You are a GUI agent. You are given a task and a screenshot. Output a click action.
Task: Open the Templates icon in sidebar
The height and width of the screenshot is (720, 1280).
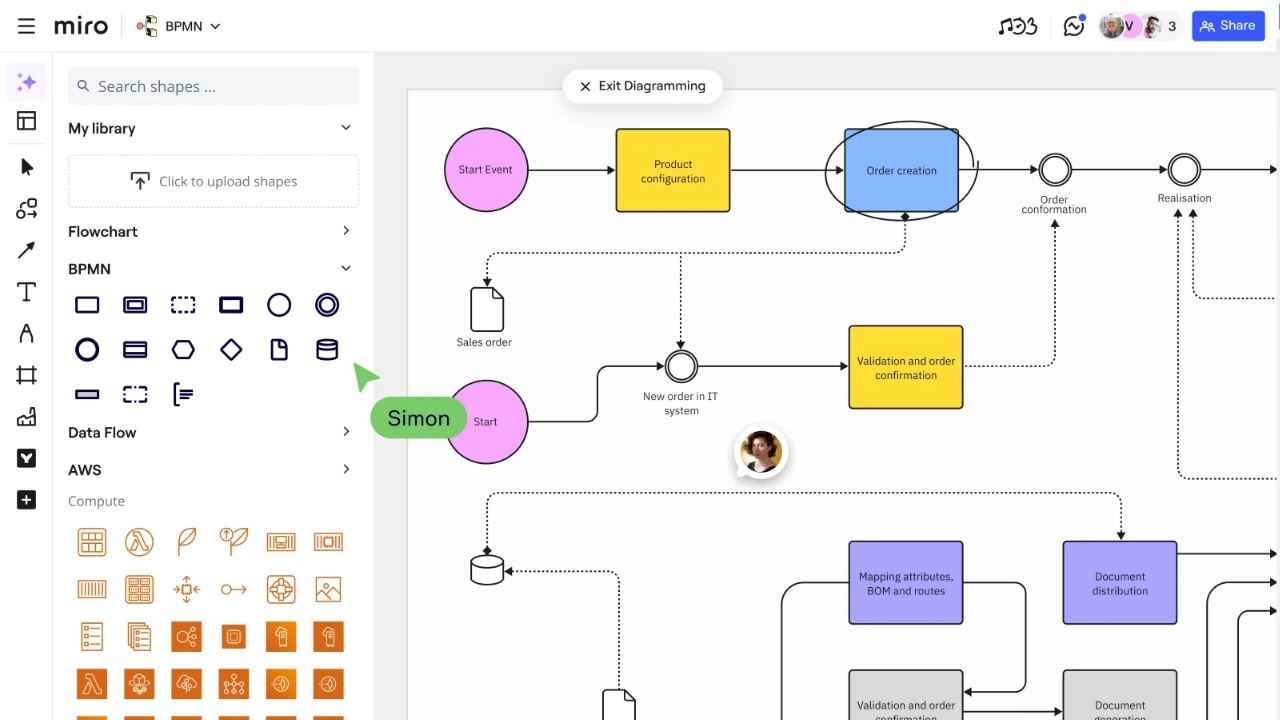27,121
